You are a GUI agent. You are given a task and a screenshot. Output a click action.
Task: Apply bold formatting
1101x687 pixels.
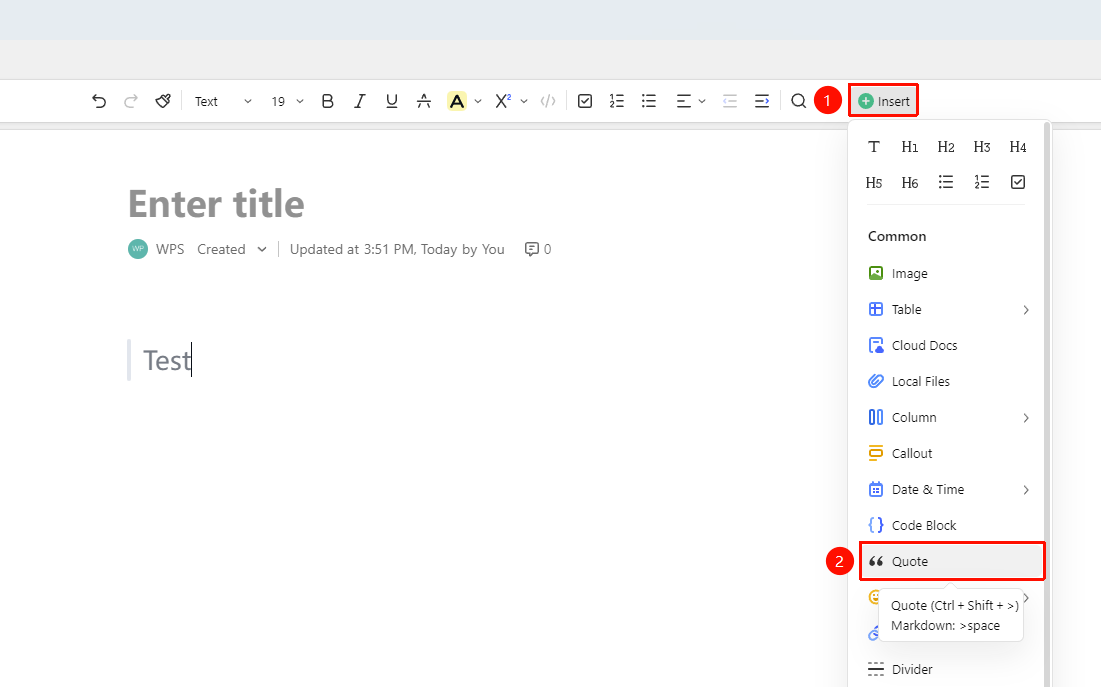[327, 101]
